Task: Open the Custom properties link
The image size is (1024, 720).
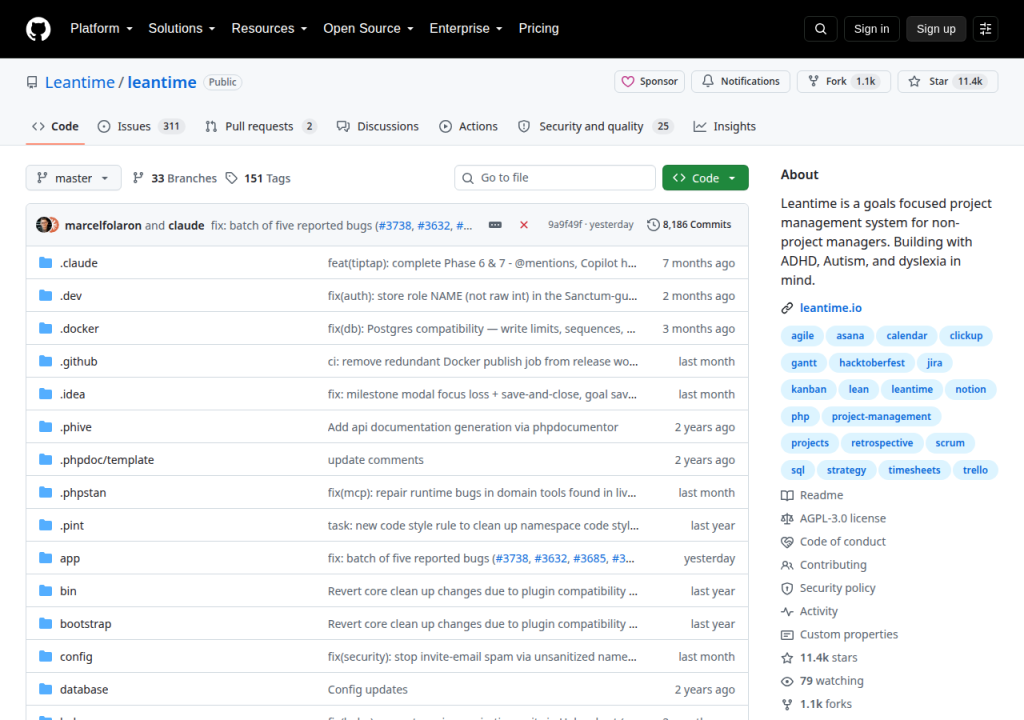Action: [x=849, y=634]
